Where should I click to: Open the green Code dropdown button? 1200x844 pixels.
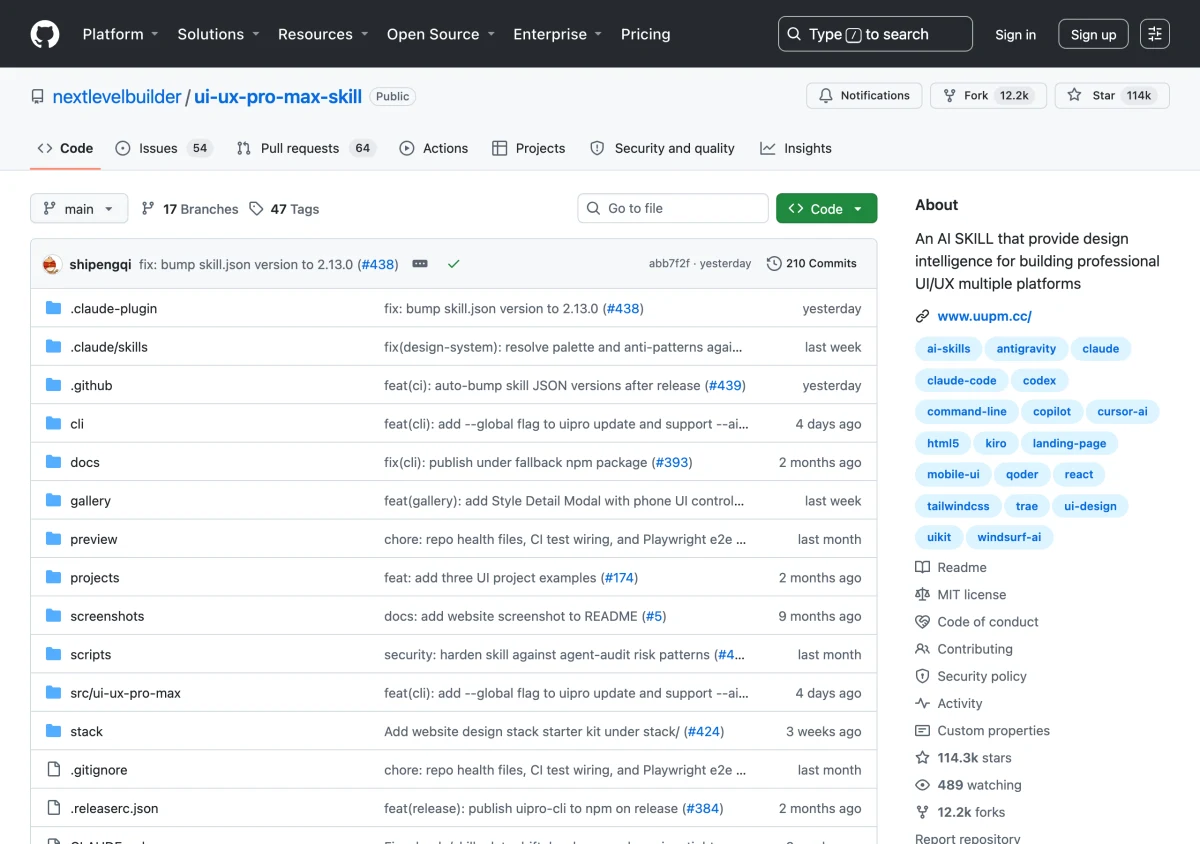pos(826,208)
